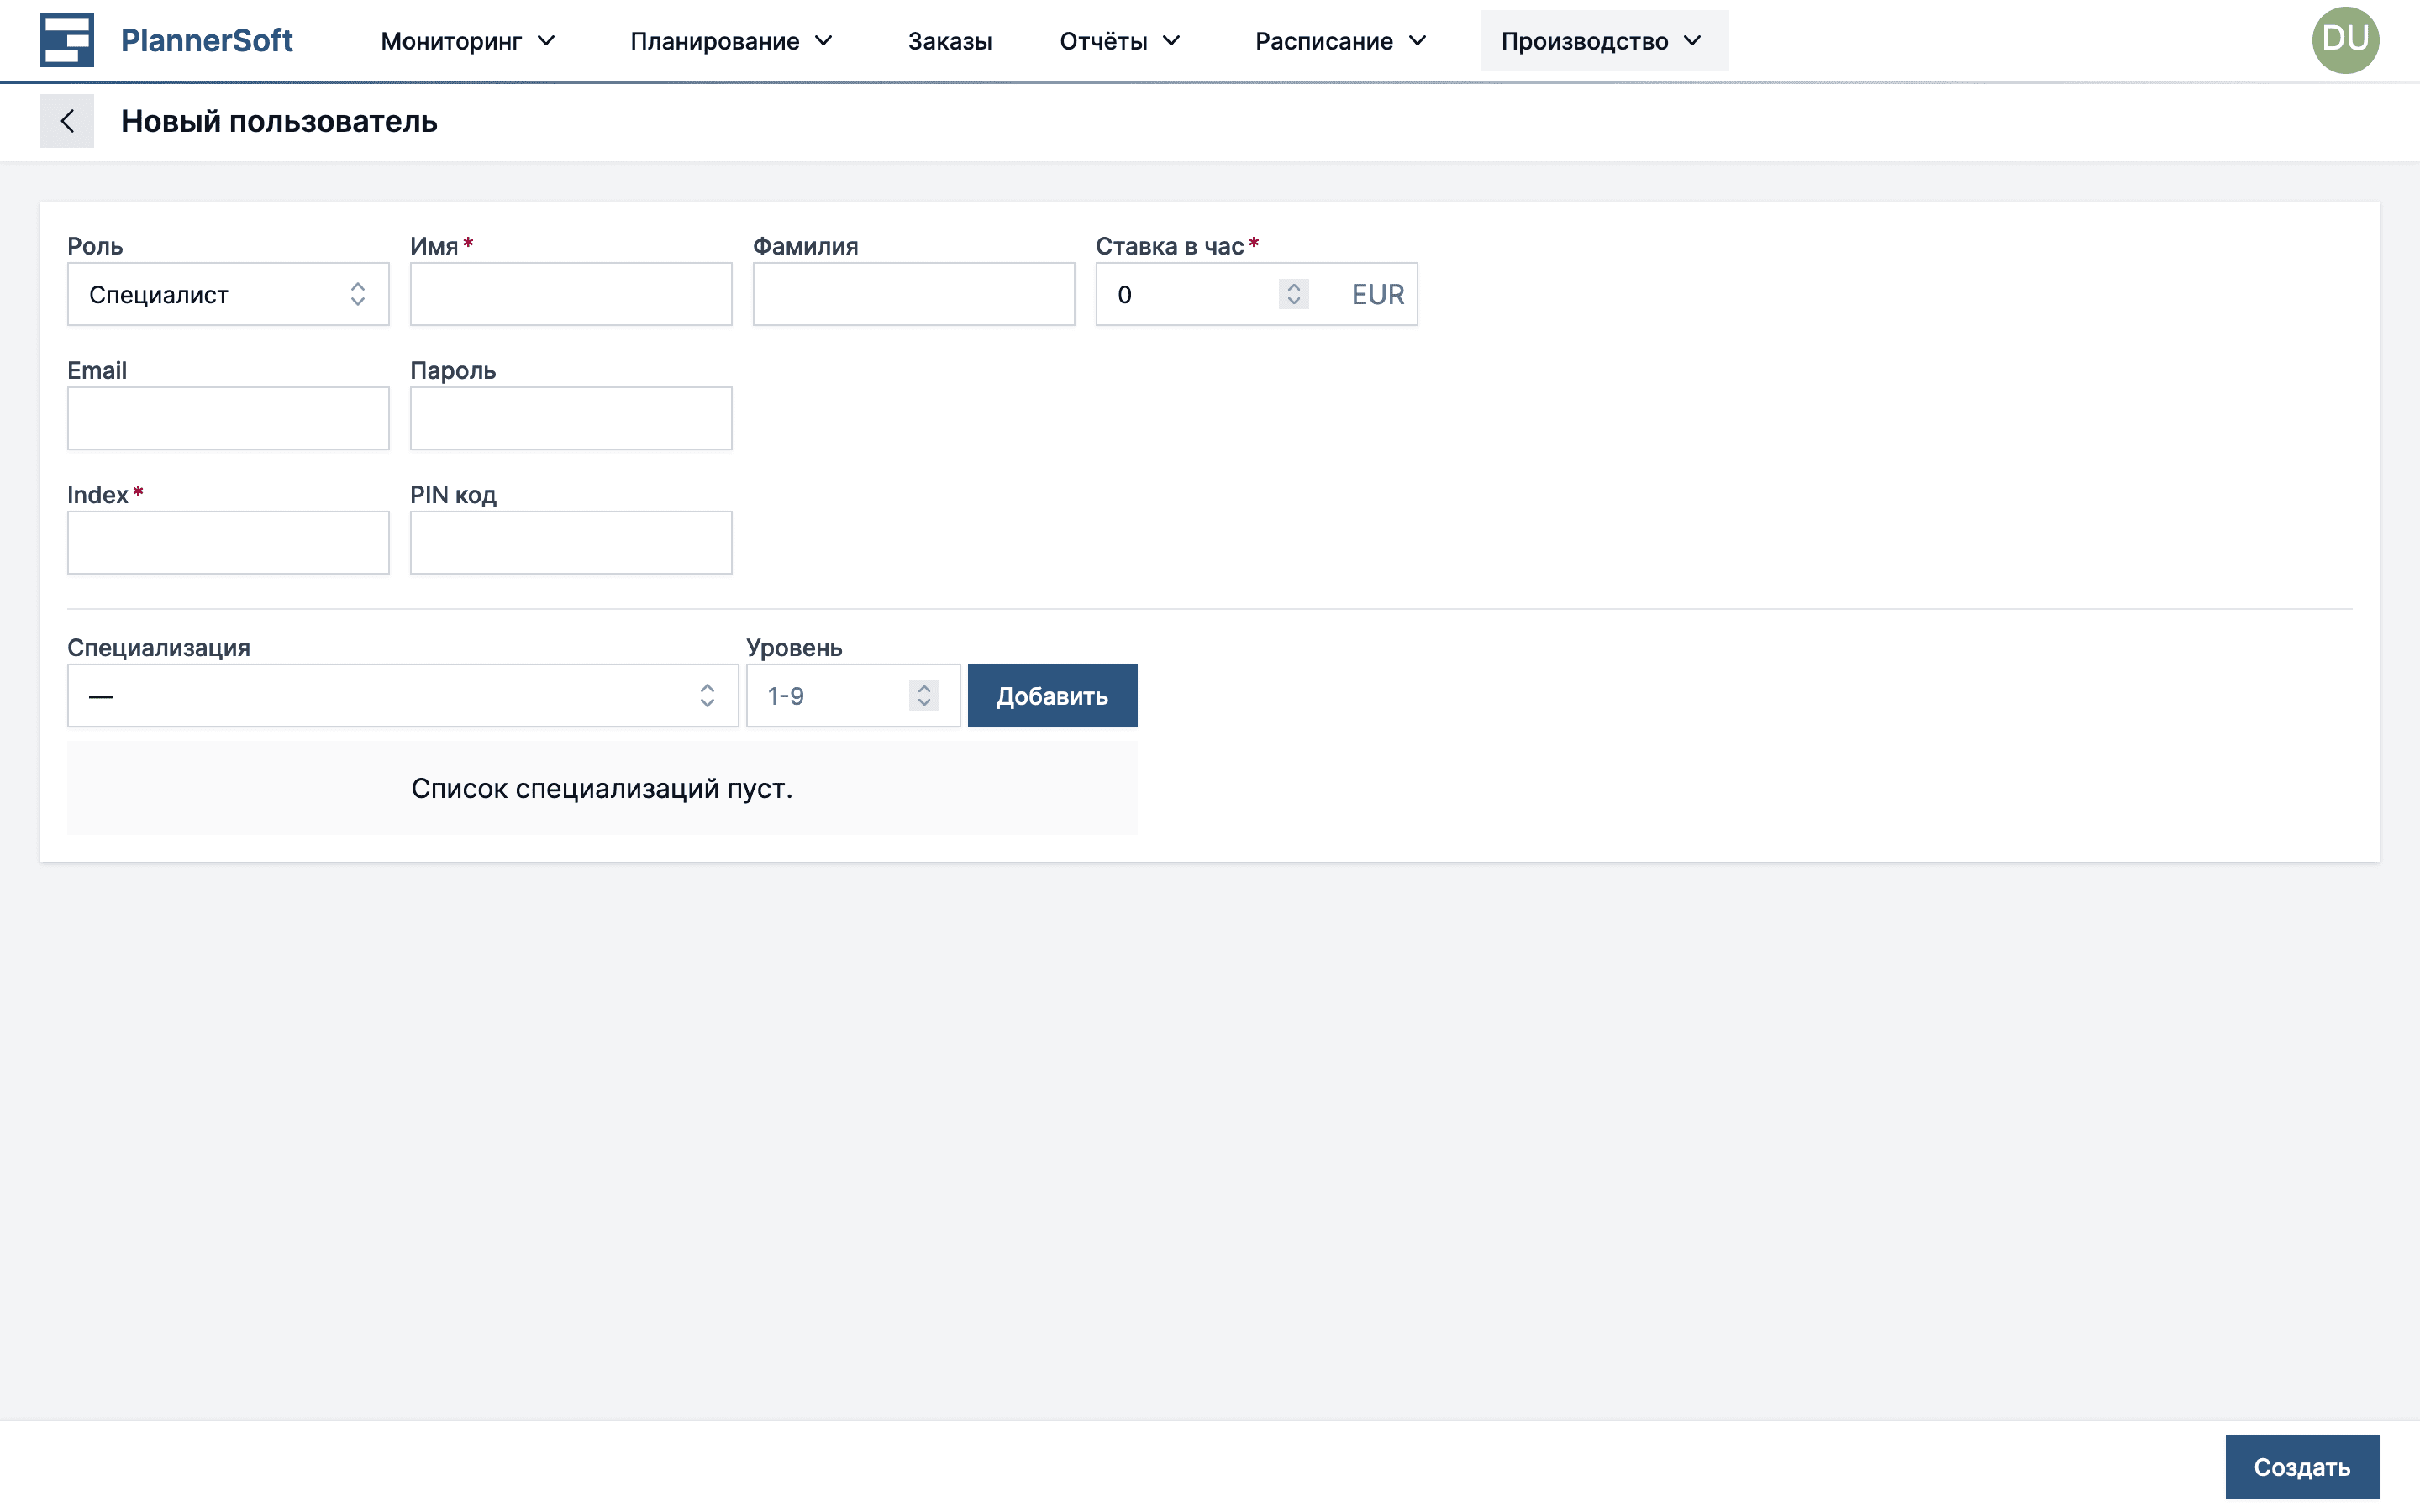Click the PlannerSoft logo icon
The width and height of the screenshot is (2420, 1512).
pos(66,40)
